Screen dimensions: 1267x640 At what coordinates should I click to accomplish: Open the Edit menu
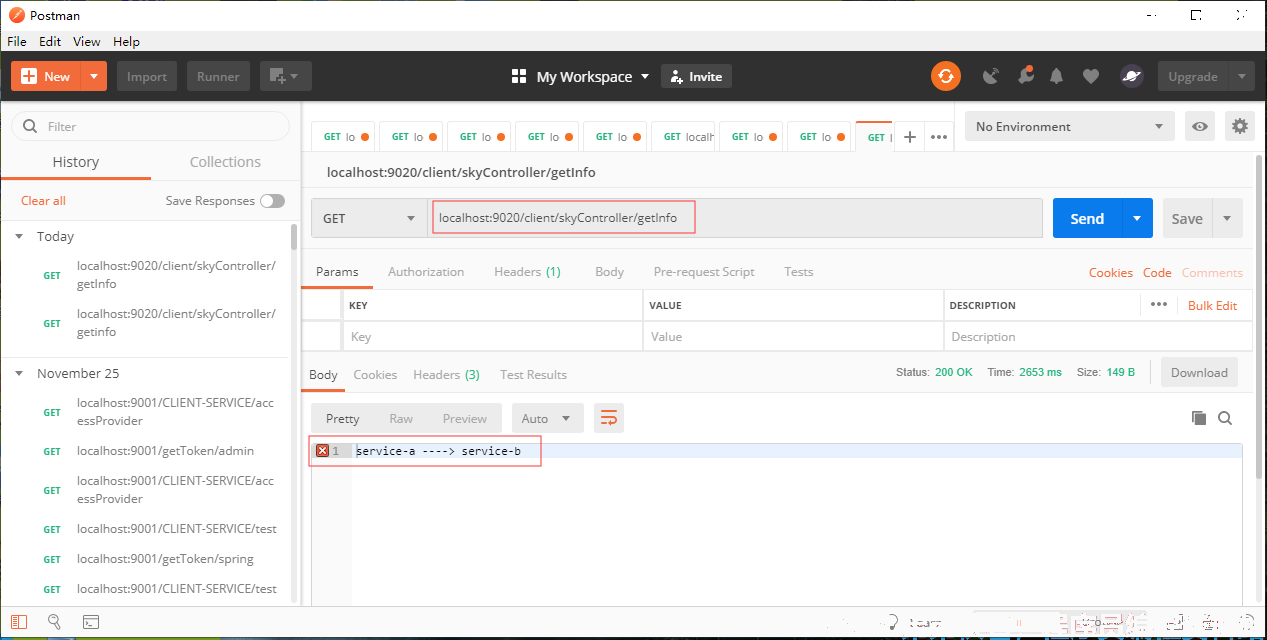pyautogui.click(x=50, y=41)
